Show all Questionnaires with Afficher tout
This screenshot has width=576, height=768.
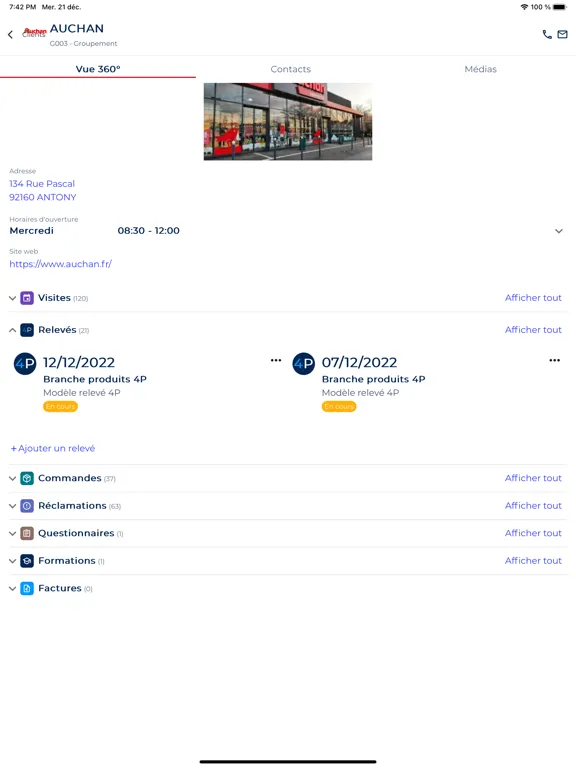click(533, 533)
